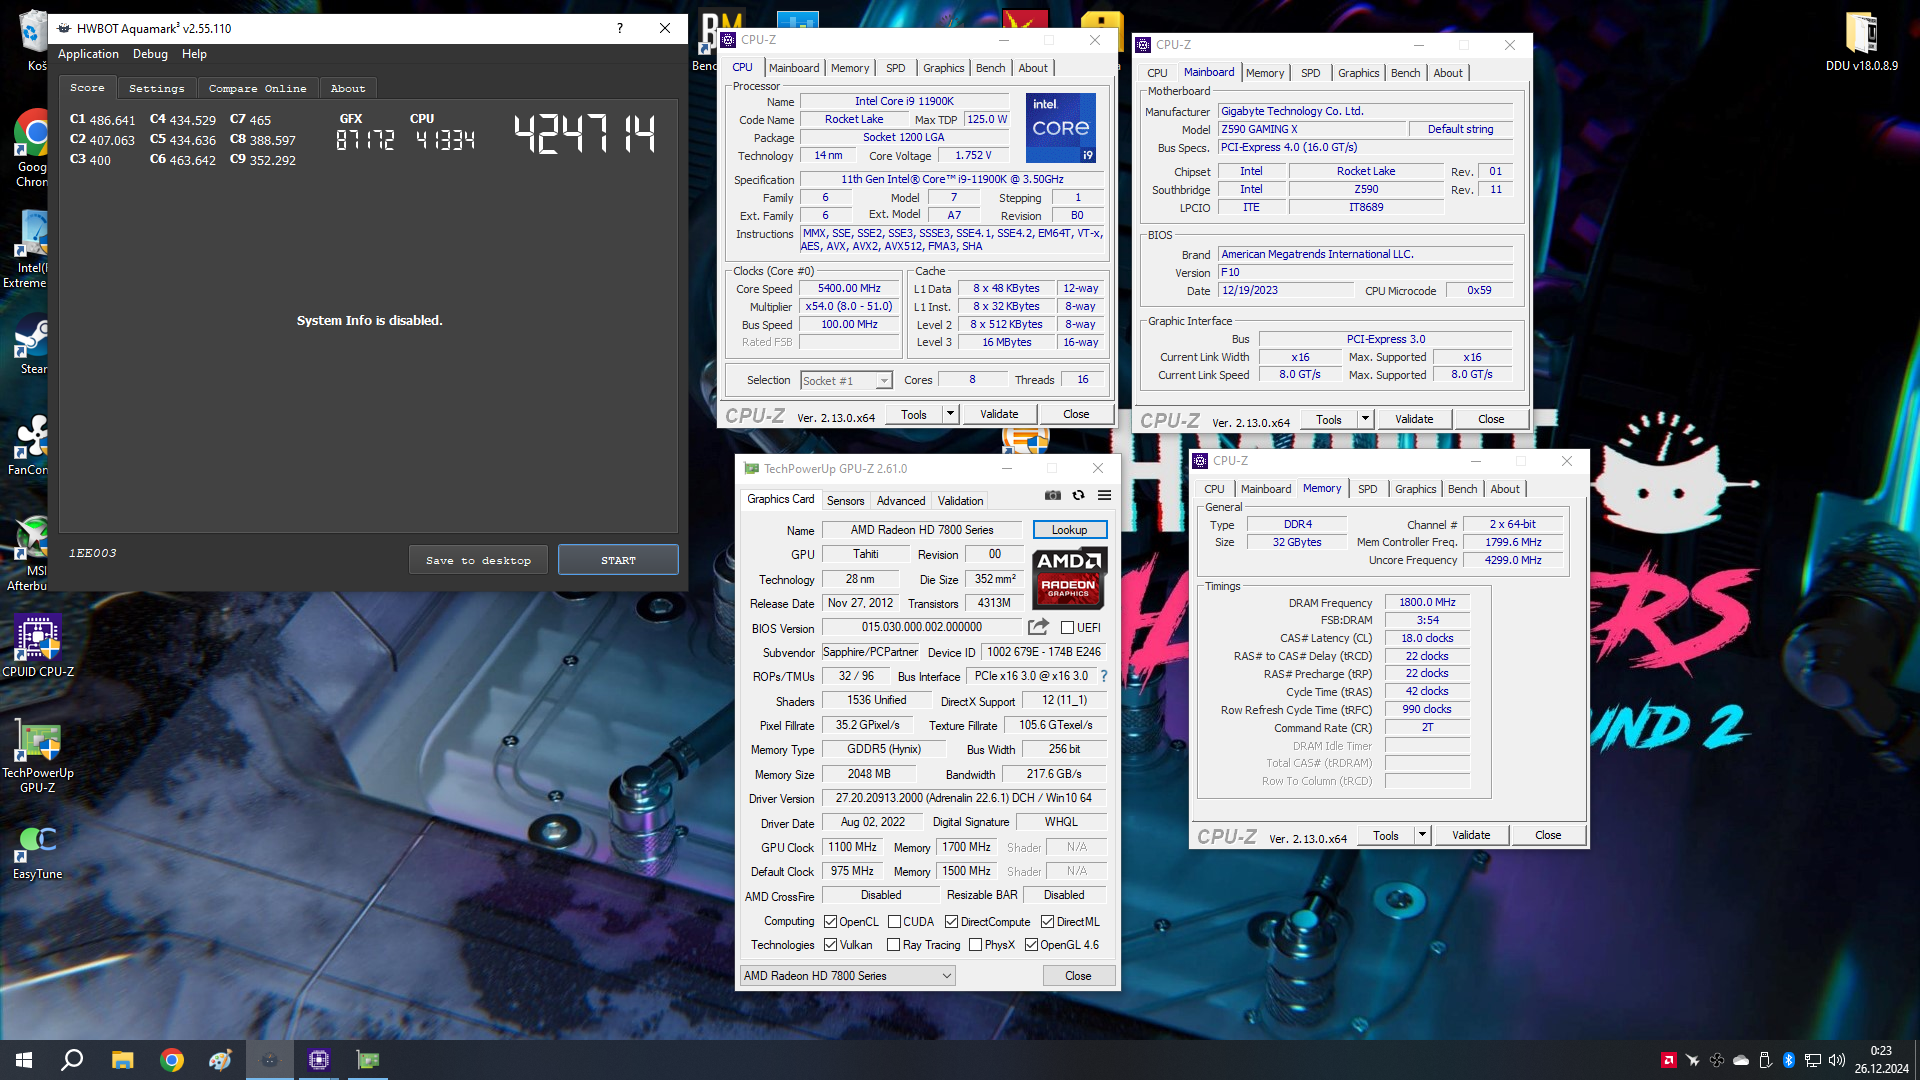The image size is (1920, 1080).
Task: Toggle the DirectML checkbox
Action: (1047, 922)
